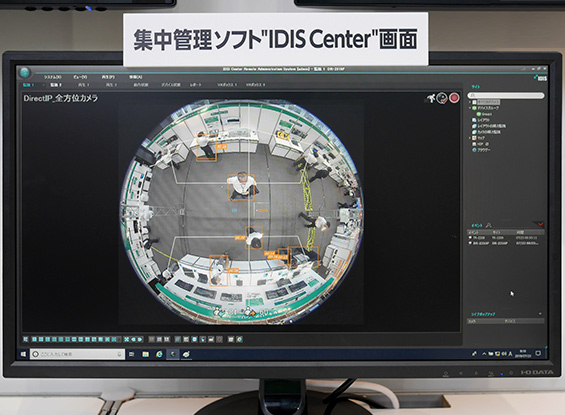
Task: Click the next camera group arrow icon
Action: [x=140, y=339]
